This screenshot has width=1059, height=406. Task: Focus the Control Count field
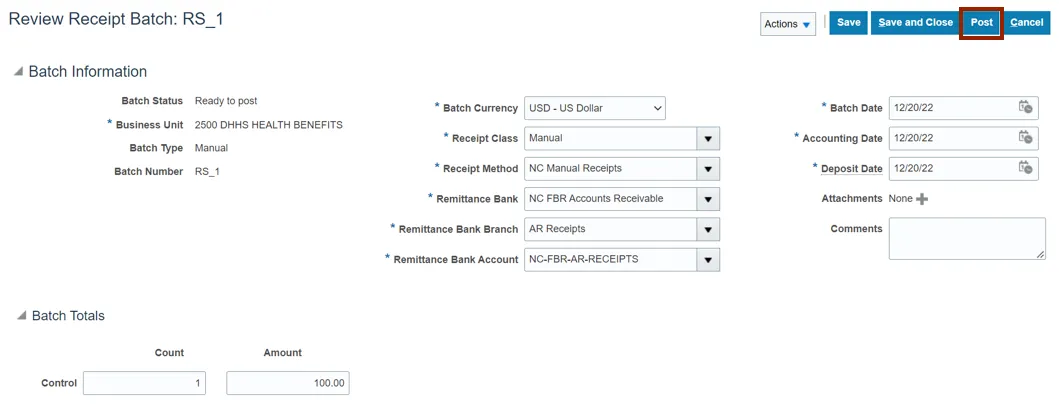tap(144, 383)
